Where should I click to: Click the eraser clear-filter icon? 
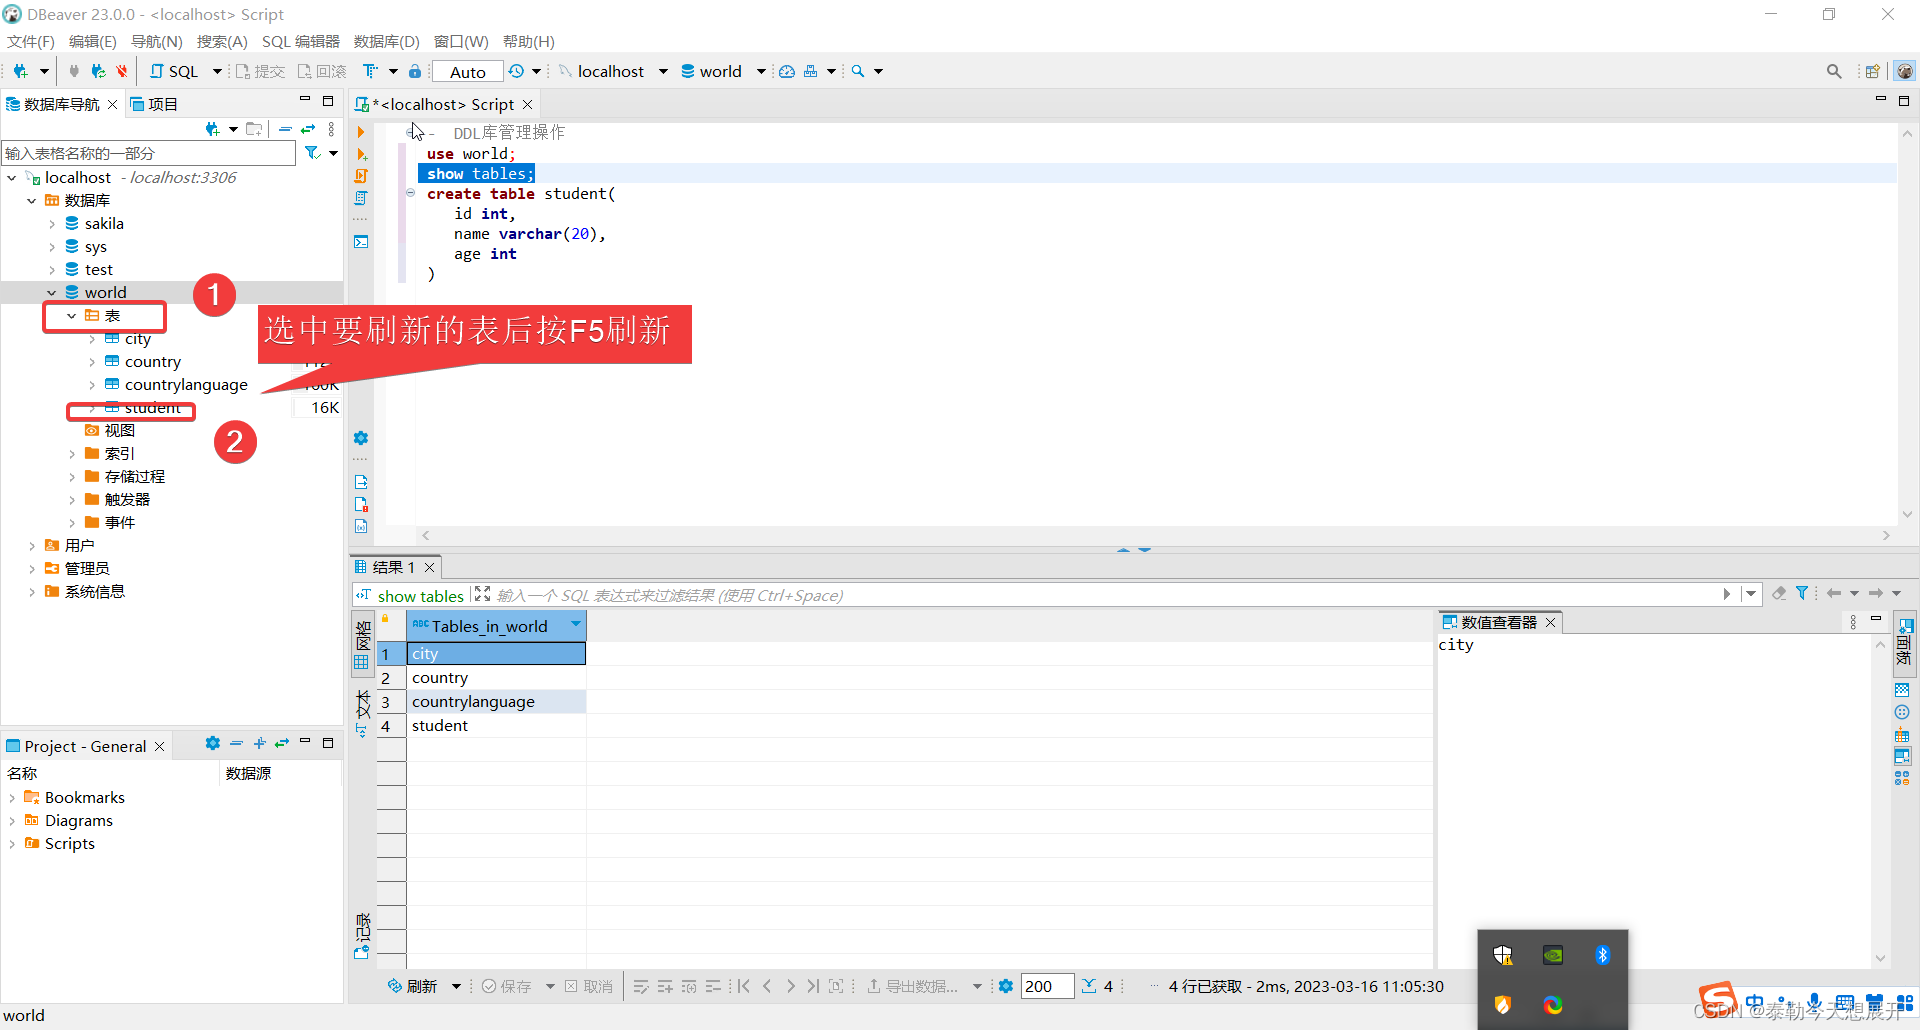click(x=1779, y=593)
